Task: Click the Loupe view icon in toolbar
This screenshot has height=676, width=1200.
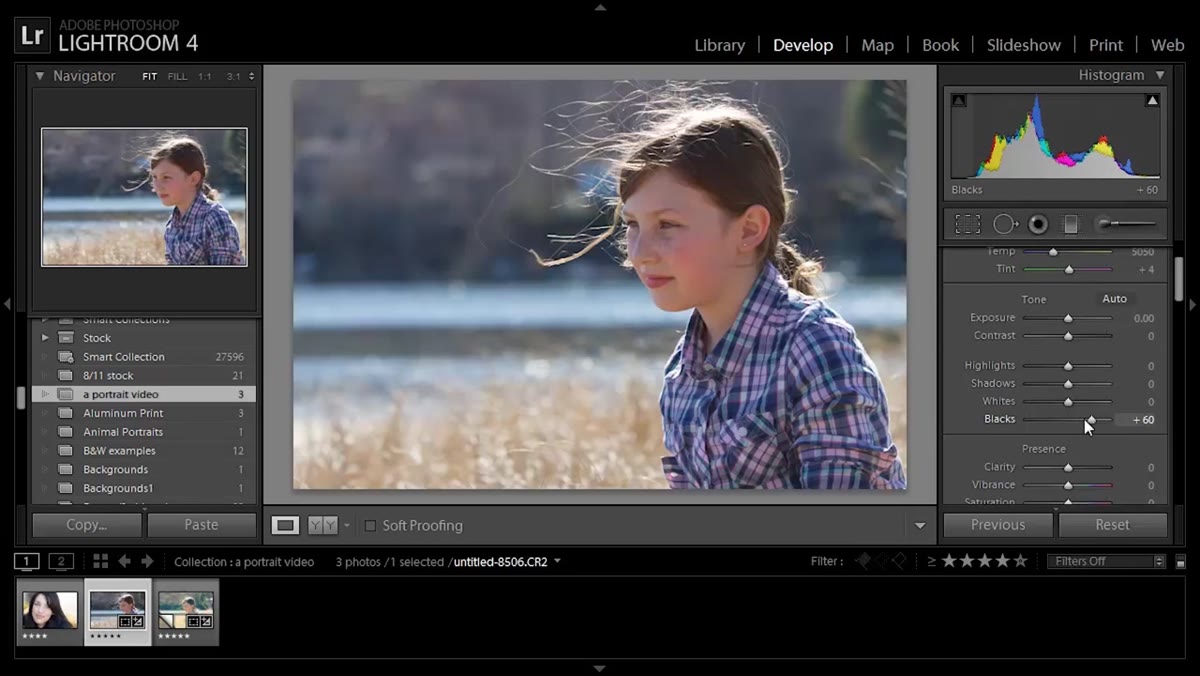Action: coord(285,525)
